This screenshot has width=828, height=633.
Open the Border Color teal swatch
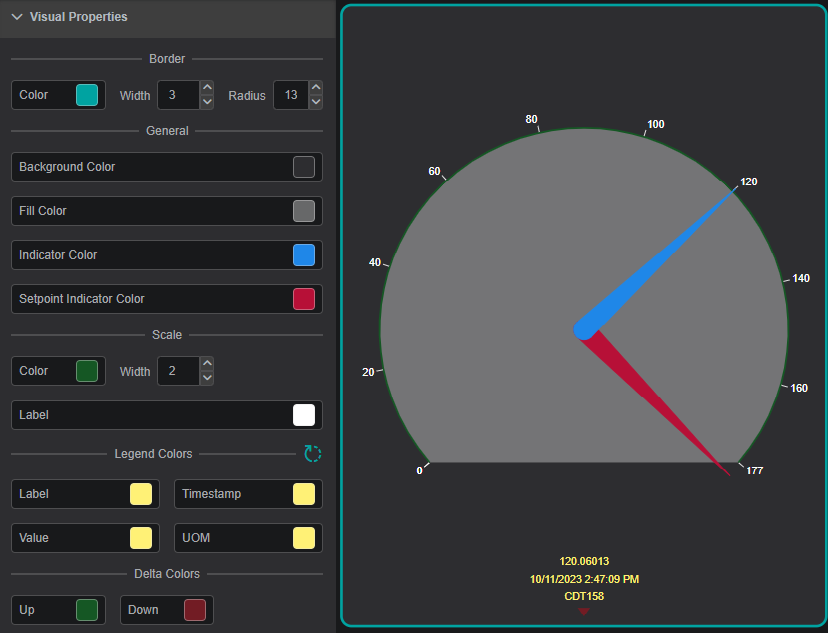click(87, 95)
